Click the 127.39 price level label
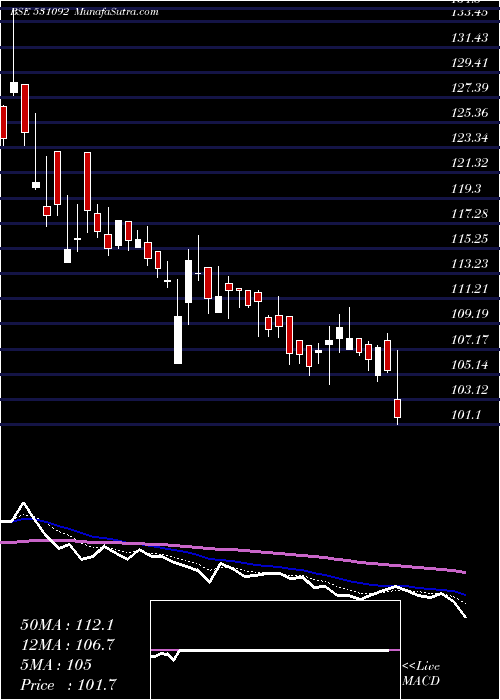This screenshot has height=700, width=500. click(x=470, y=88)
